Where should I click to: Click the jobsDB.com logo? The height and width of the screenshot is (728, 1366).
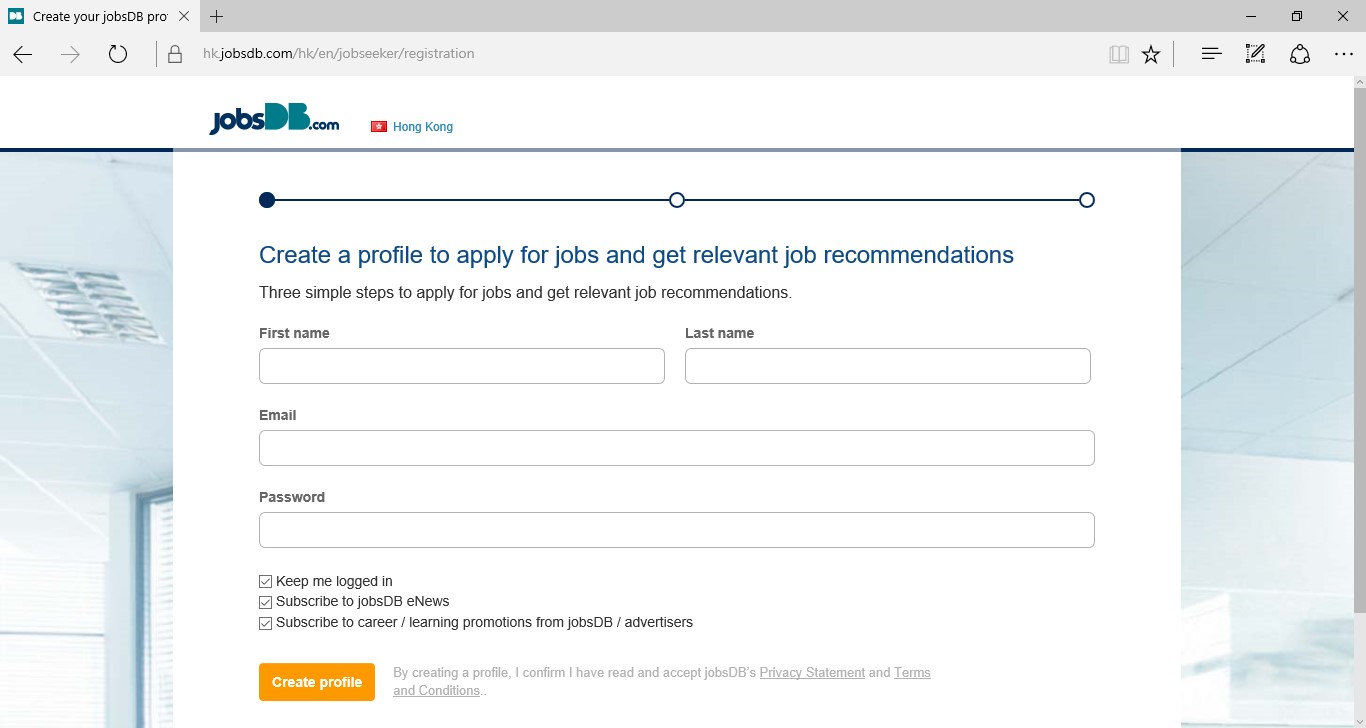coord(274,121)
